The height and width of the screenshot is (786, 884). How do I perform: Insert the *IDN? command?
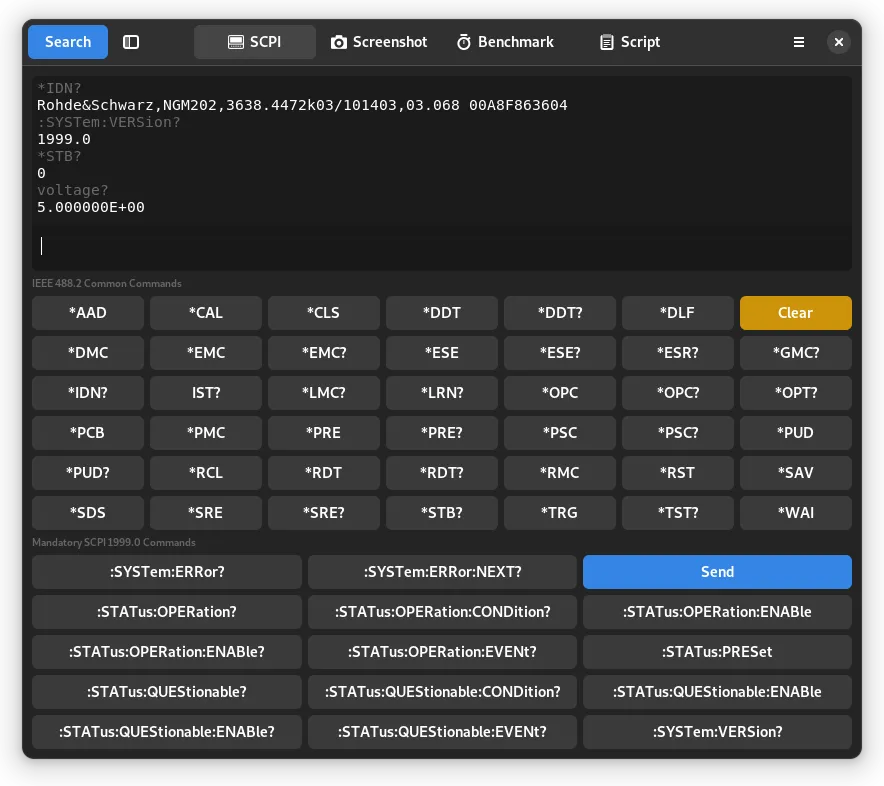click(88, 393)
